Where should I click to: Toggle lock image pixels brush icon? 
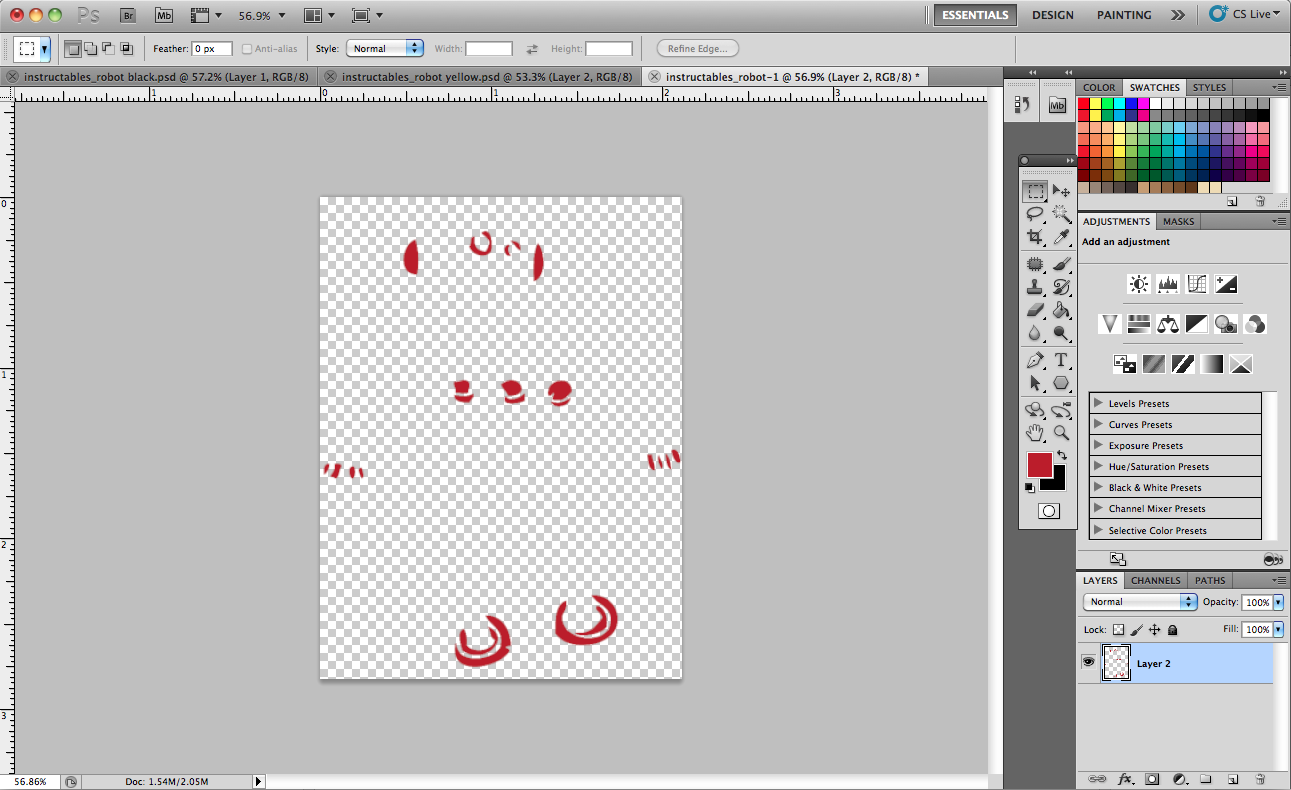click(x=1137, y=630)
